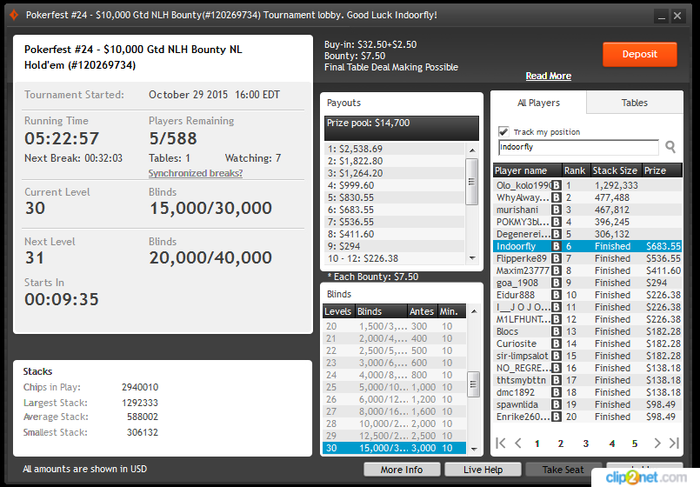Screen dimensions: 700x487
Task: Go to first page of player list
Action: [501, 443]
